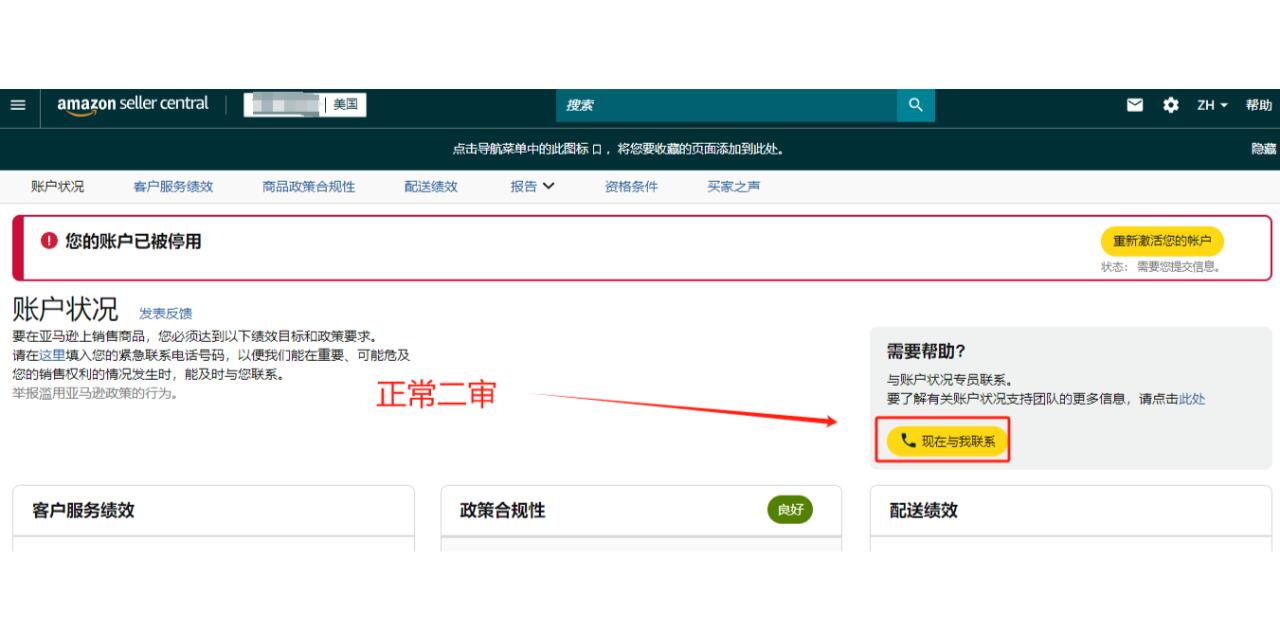Click the 与账户状况专员联系 text
Screen dimensions: 1280x639
tap(950, 380)
